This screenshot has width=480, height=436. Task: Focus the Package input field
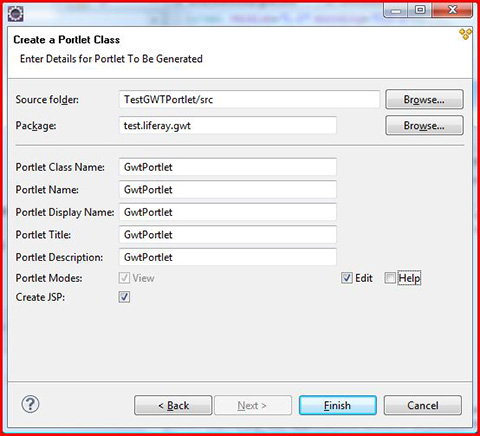[228, 125]
